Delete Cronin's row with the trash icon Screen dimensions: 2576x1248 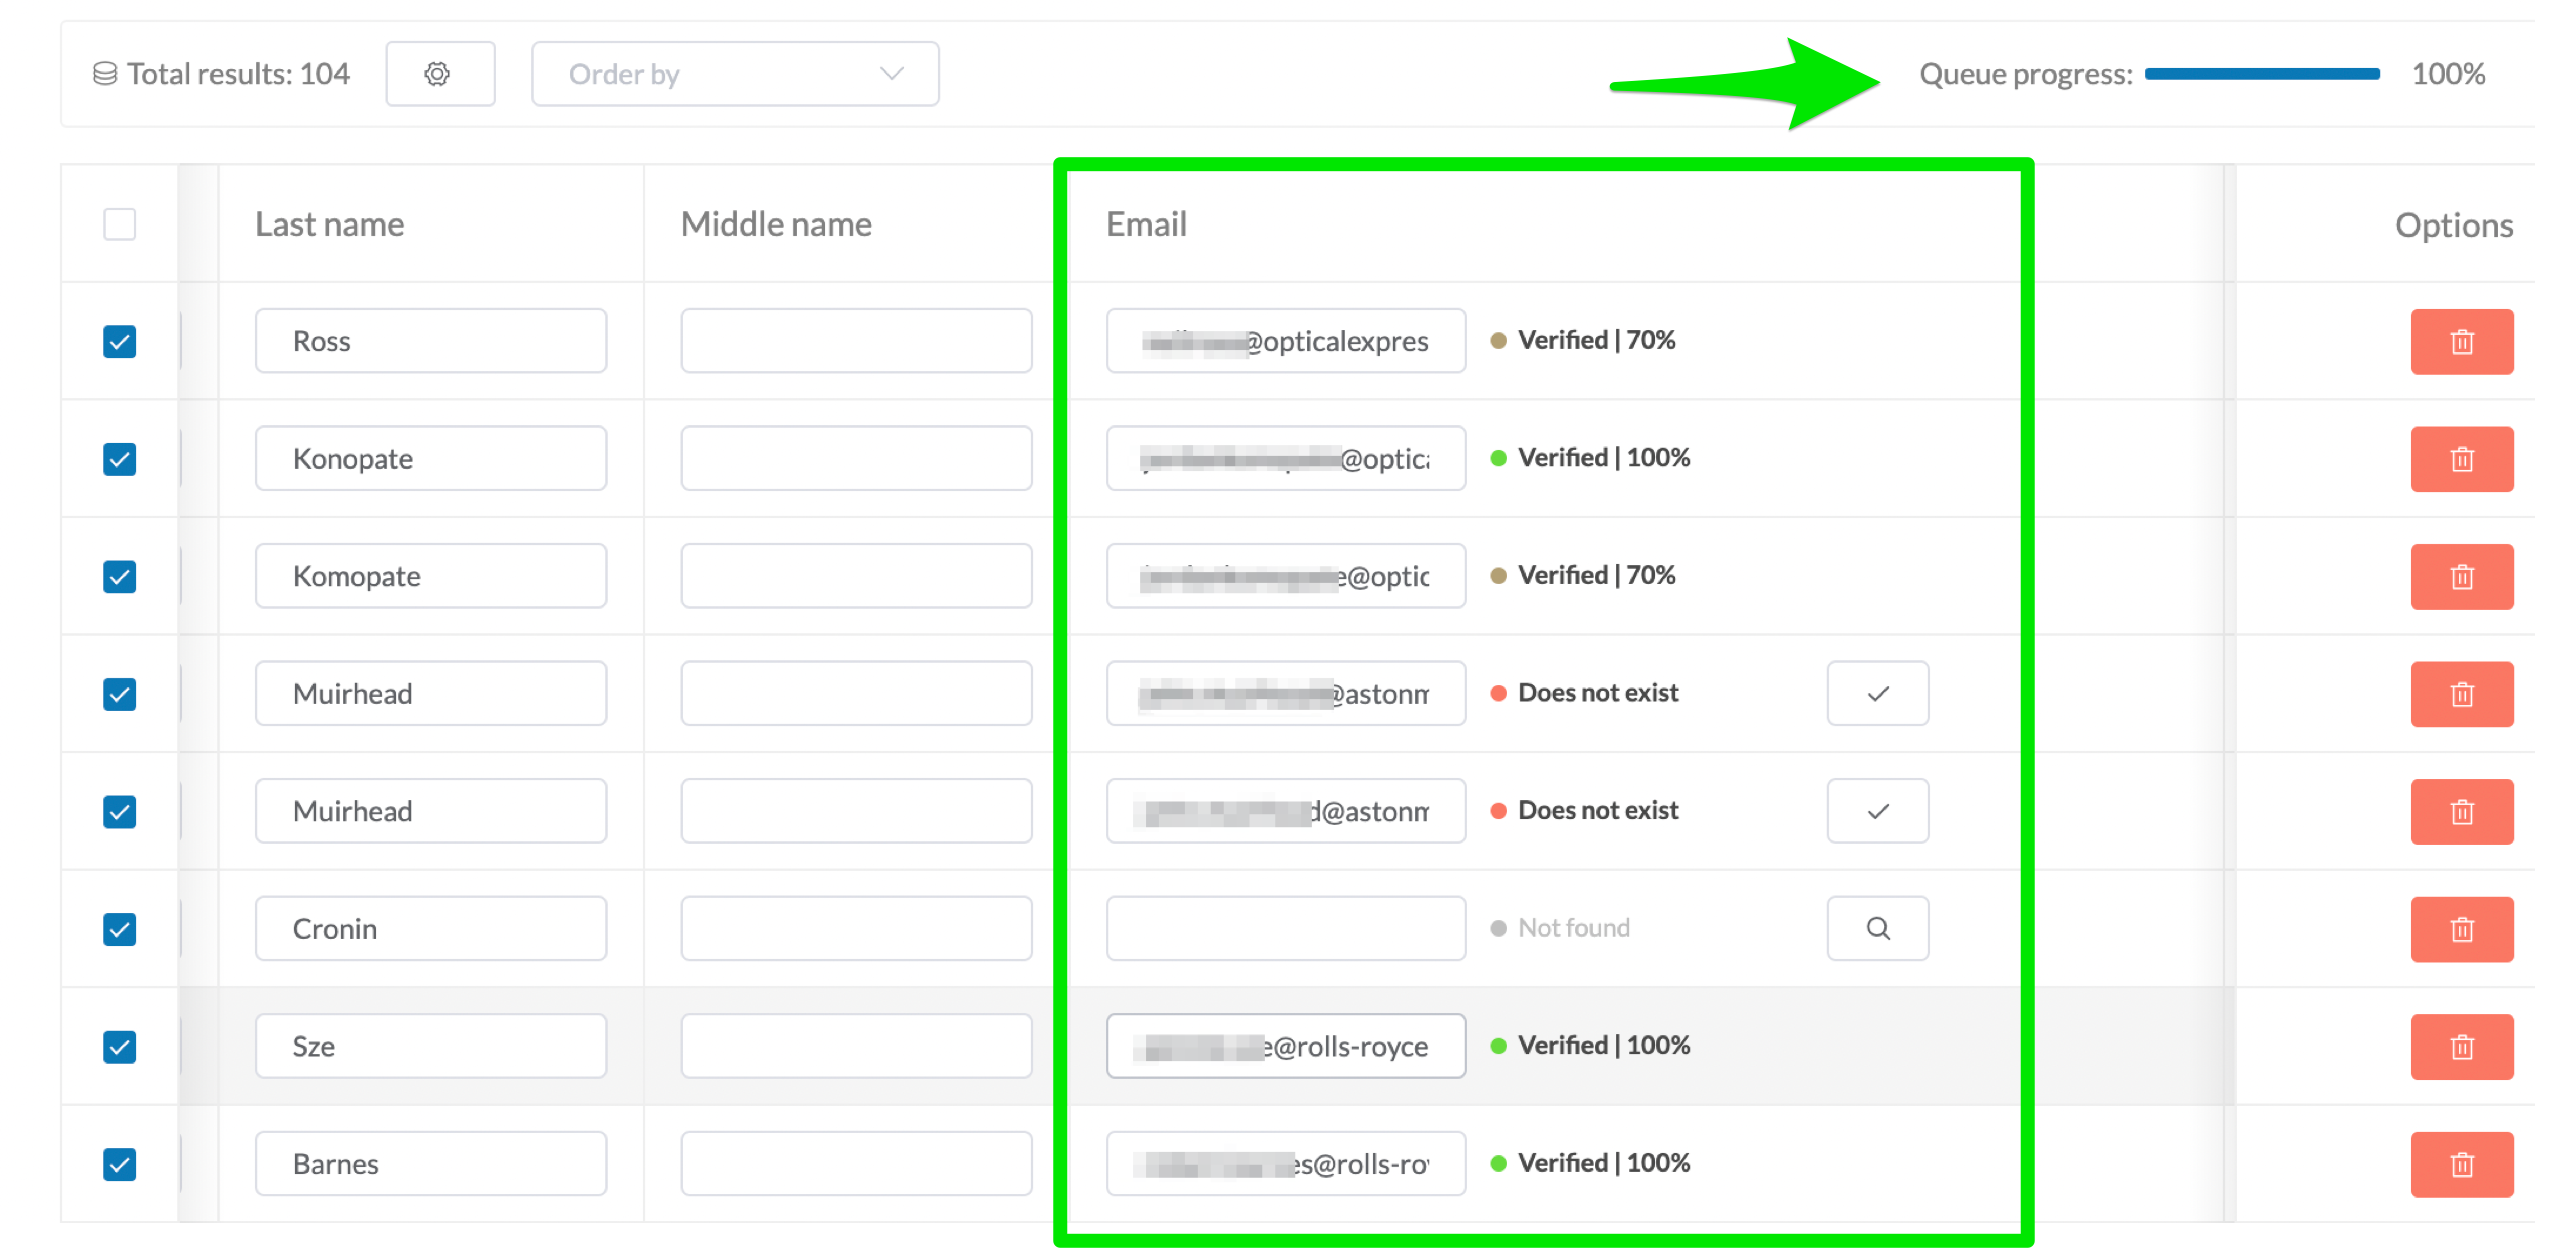click(2462, 929)
